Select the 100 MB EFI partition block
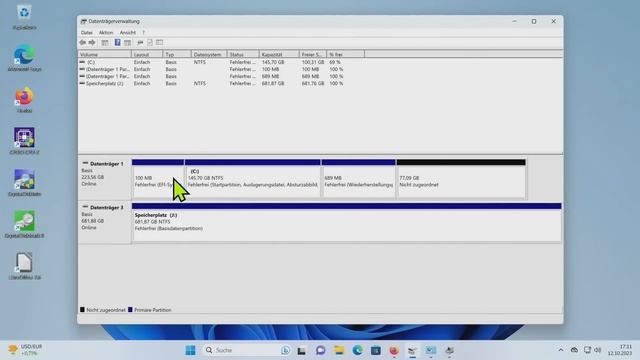Image resolution: width=640 pixels, height=360 pixels. click(x=158, y=179)
